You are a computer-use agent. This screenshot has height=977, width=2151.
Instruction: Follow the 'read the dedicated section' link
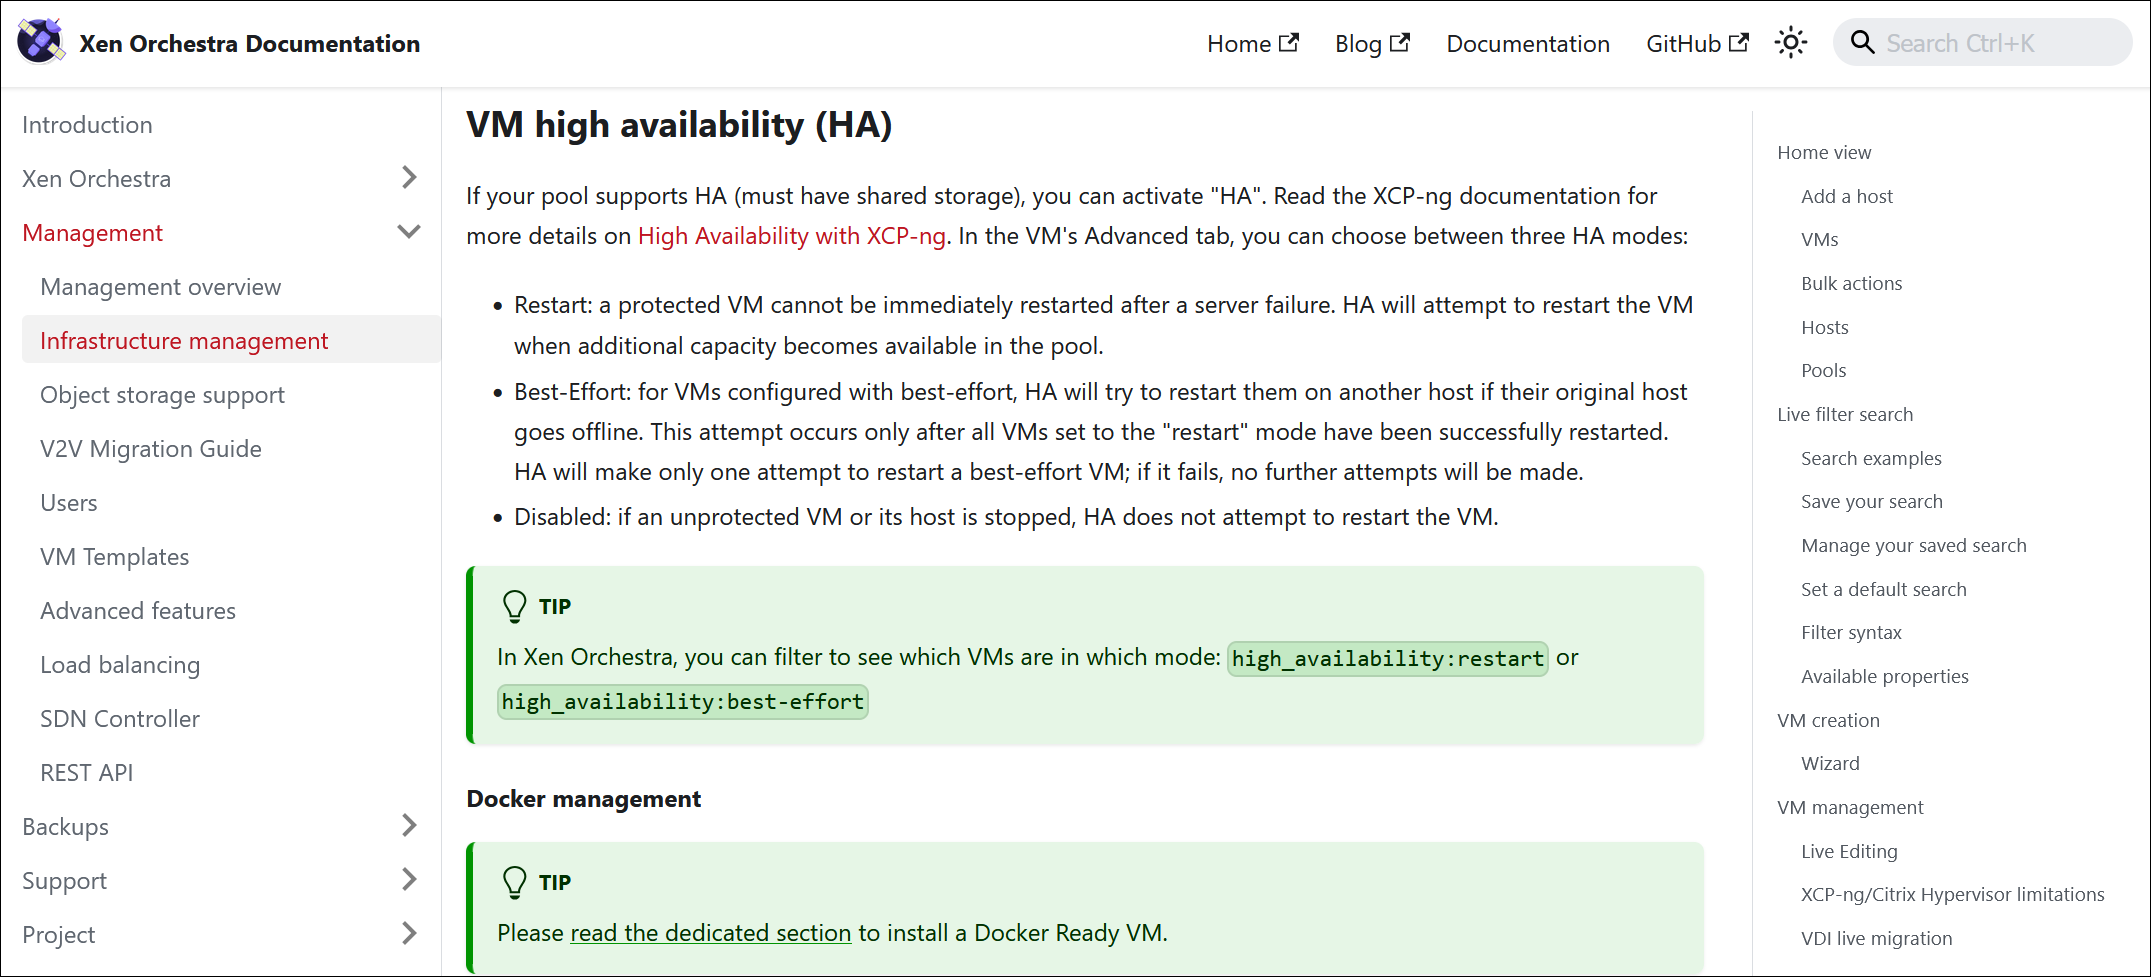[710, 933]
